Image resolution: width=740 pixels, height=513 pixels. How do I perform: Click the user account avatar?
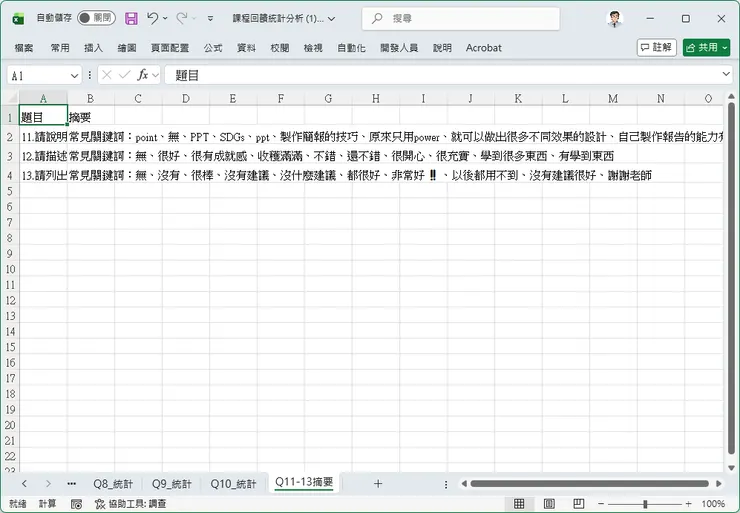click(614, 19)
